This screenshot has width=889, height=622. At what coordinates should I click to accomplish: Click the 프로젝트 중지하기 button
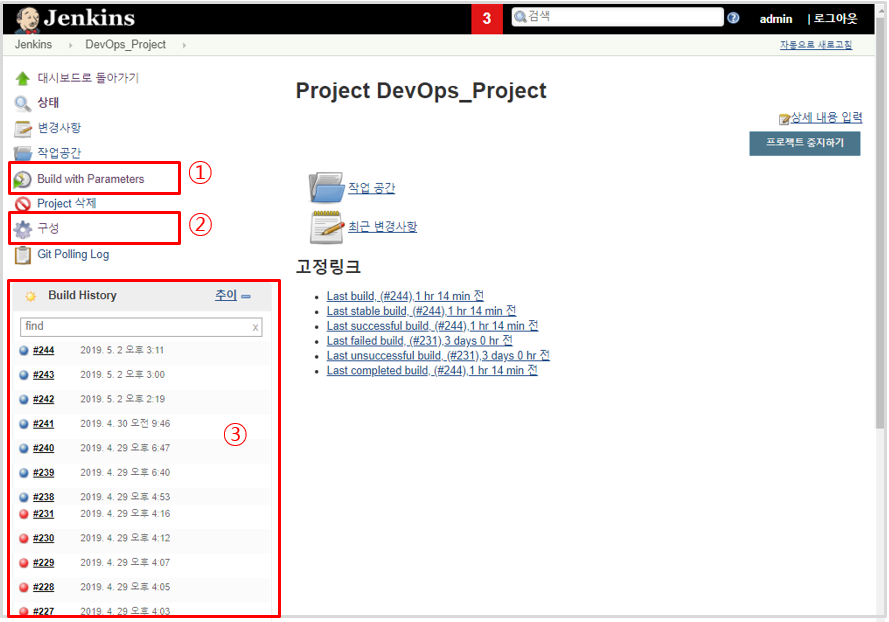805,143
